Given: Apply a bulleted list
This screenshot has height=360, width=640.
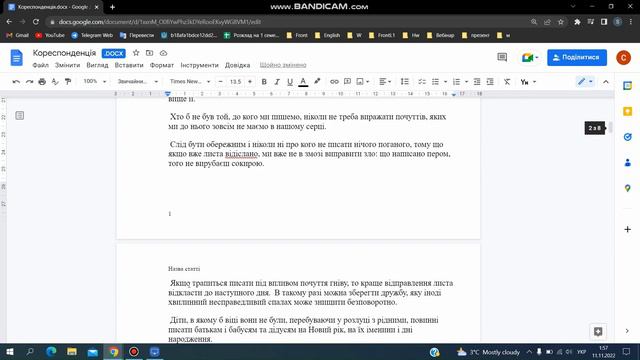Looking at the screenshot, I should tap(436, 82).
